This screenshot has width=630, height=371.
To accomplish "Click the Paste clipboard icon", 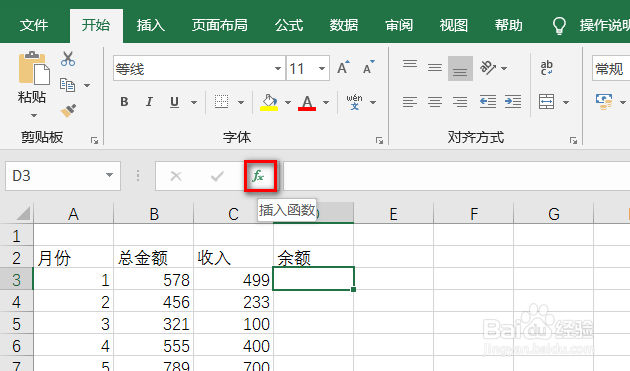I will tap(34, 68).
